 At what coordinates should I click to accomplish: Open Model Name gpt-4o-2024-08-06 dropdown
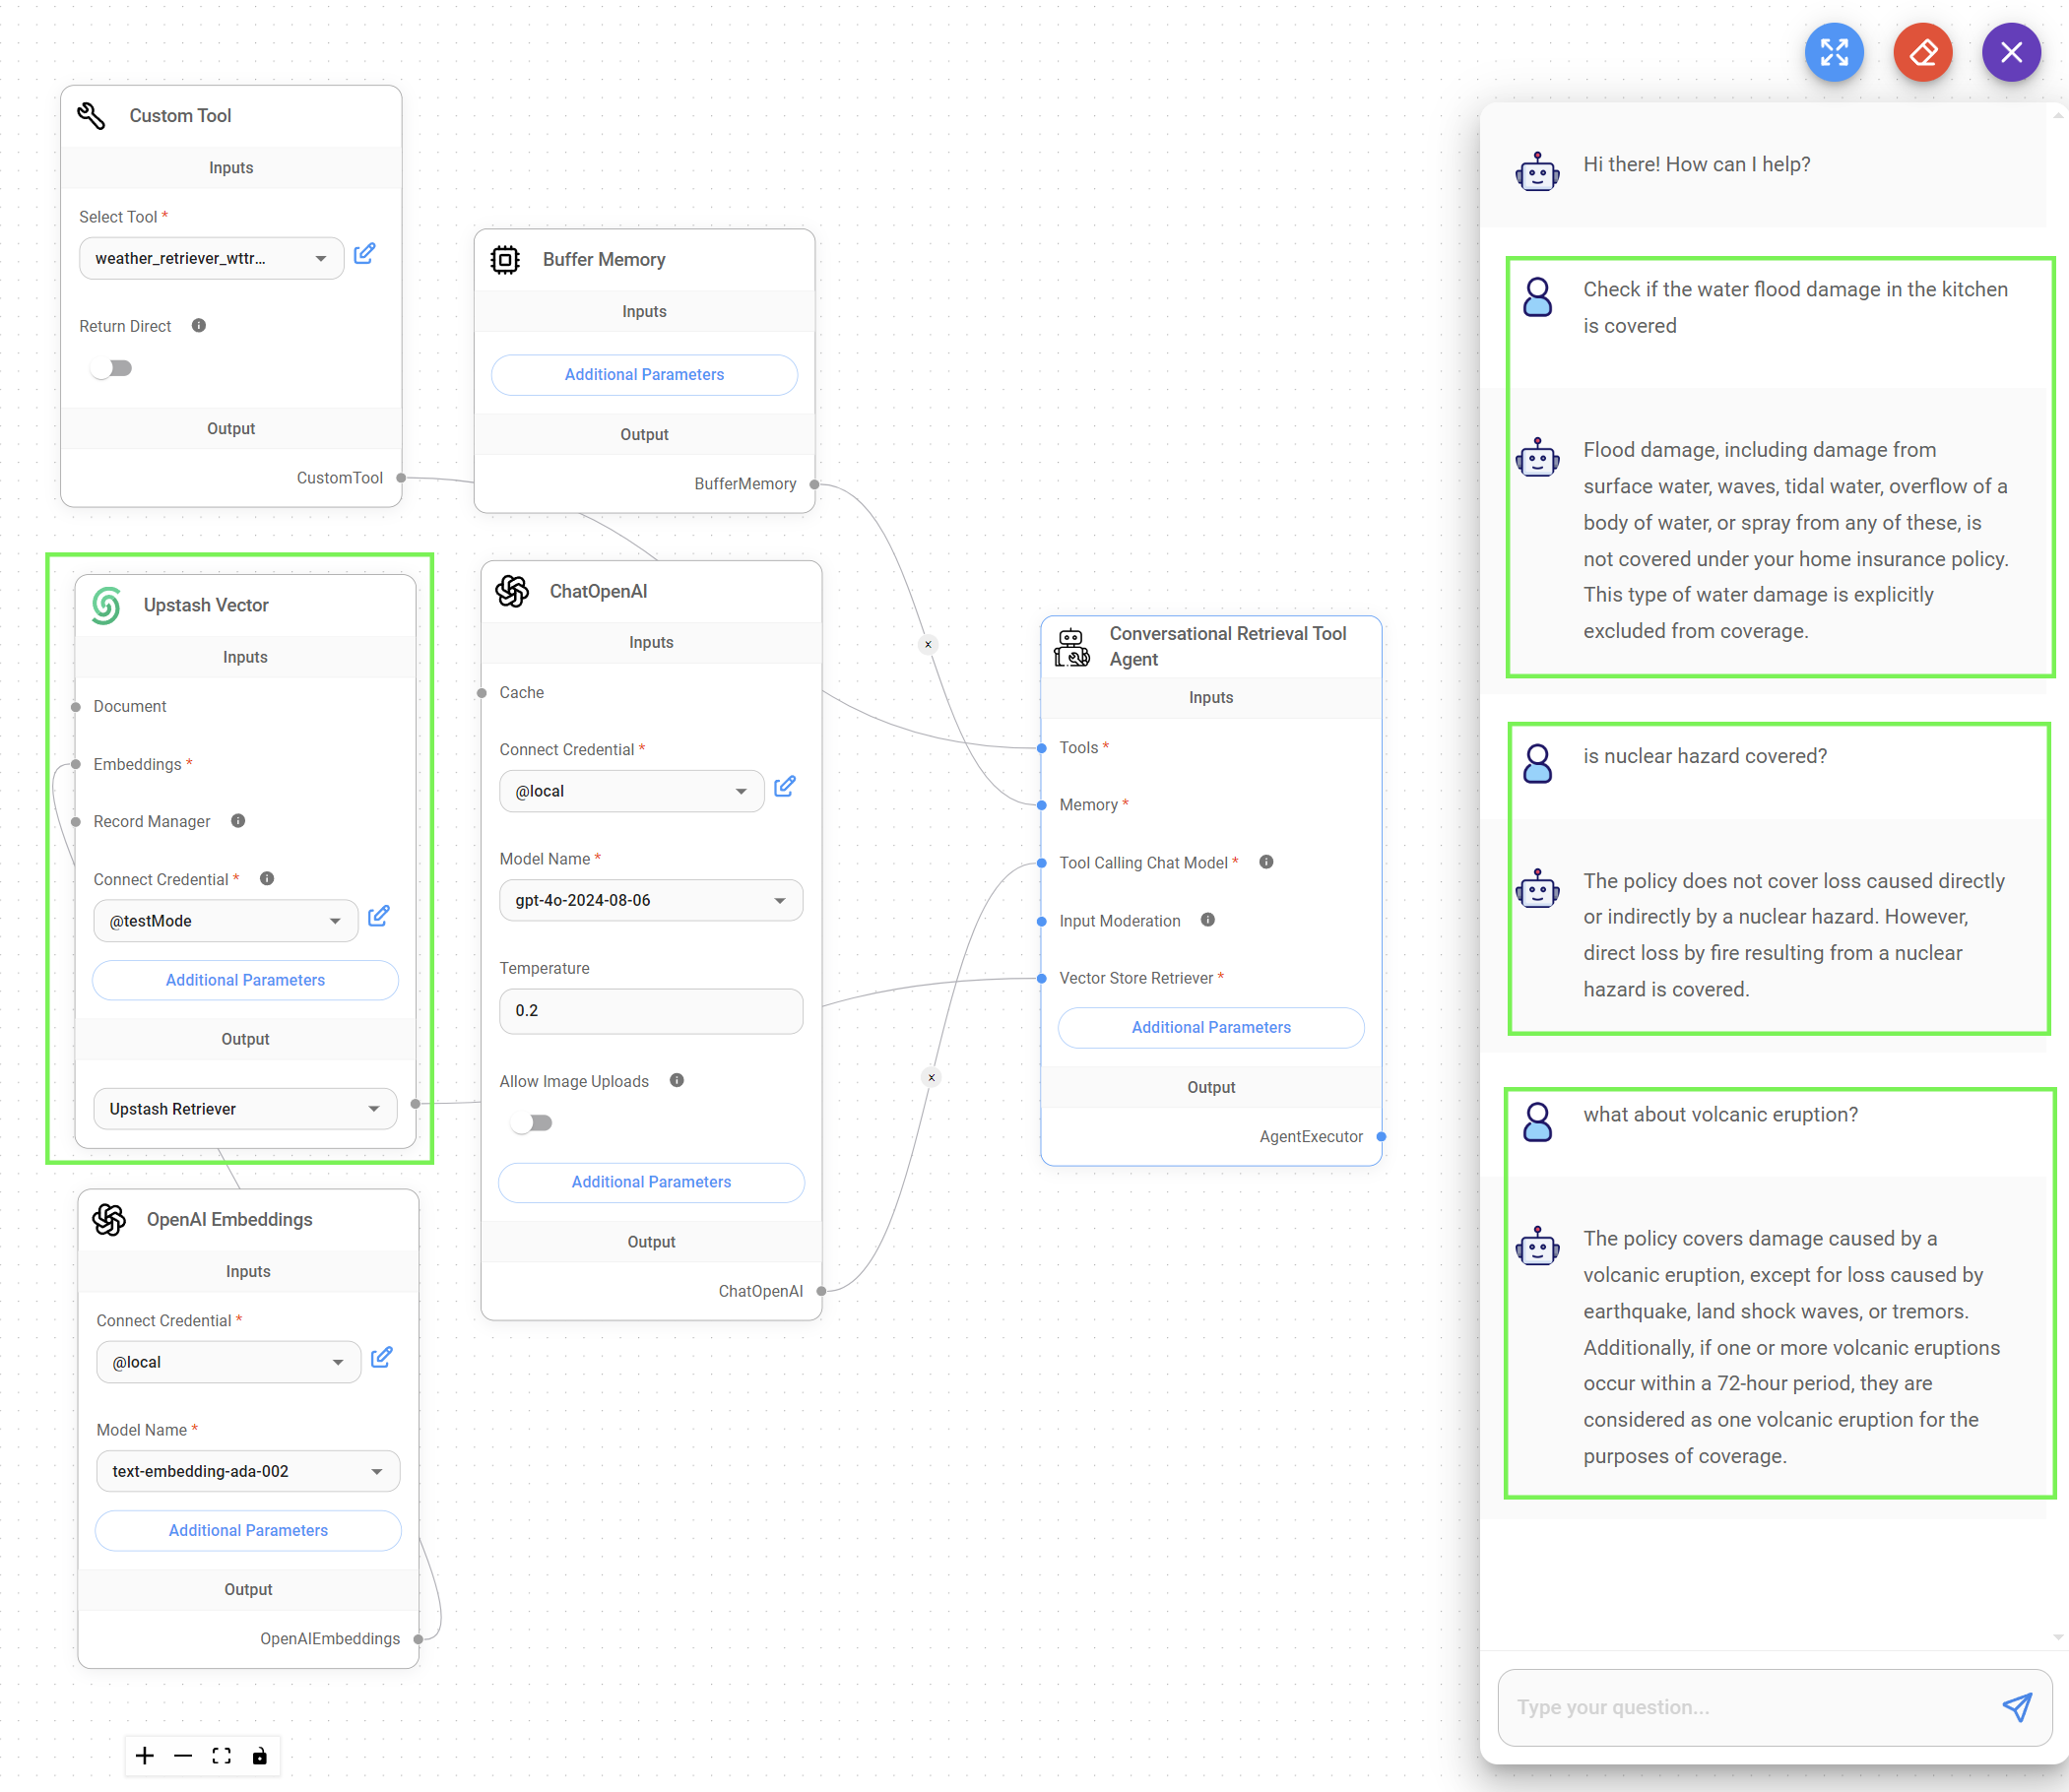(x=650, y=901)
